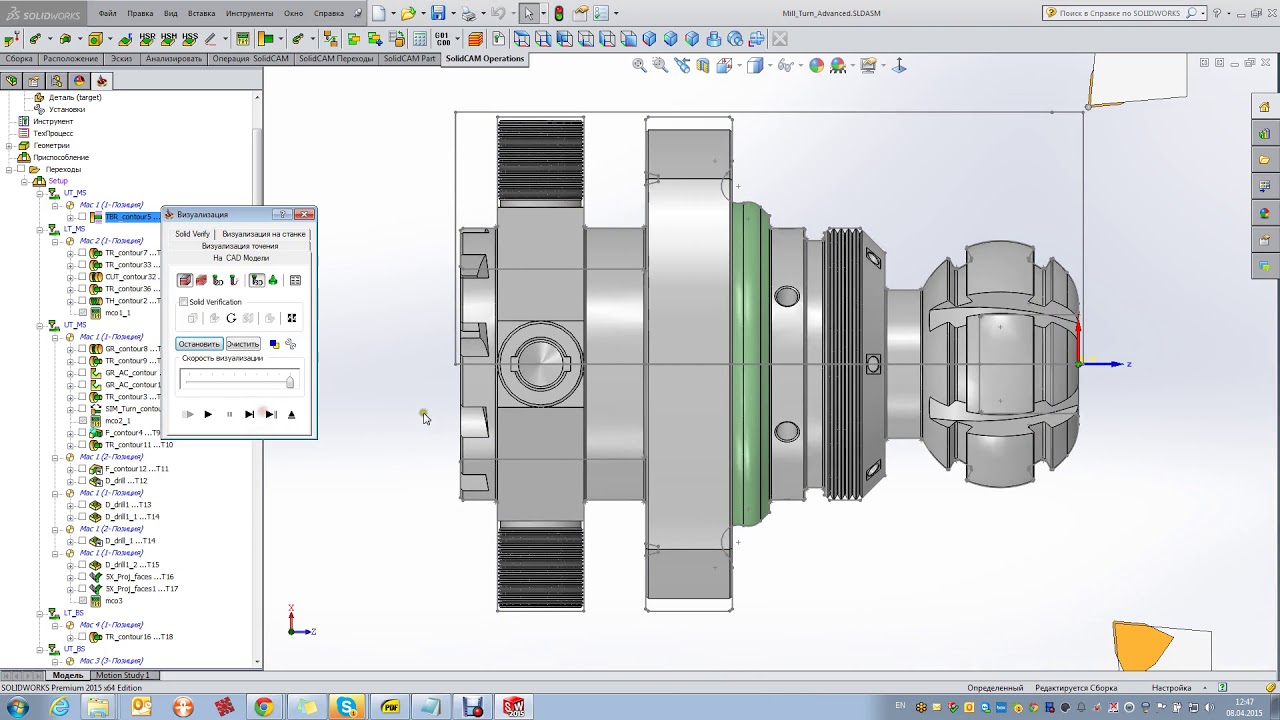Open Google Chrome from the taskbar

coord(263,707)
